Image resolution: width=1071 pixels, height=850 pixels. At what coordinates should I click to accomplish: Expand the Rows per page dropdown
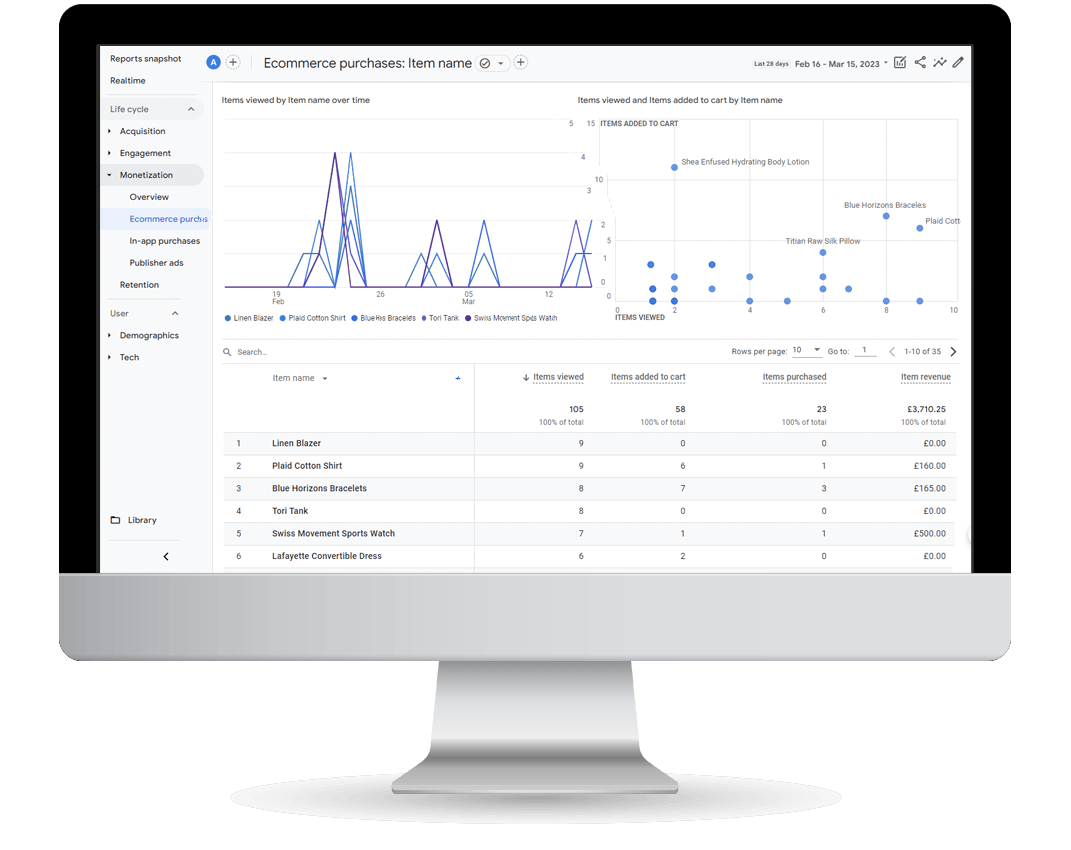[x=807, y=351]
